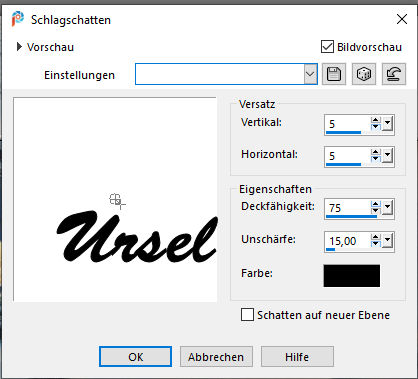The image size is (418, 379).
Task: Click the reset to default icon
Action: pos(394,74)
